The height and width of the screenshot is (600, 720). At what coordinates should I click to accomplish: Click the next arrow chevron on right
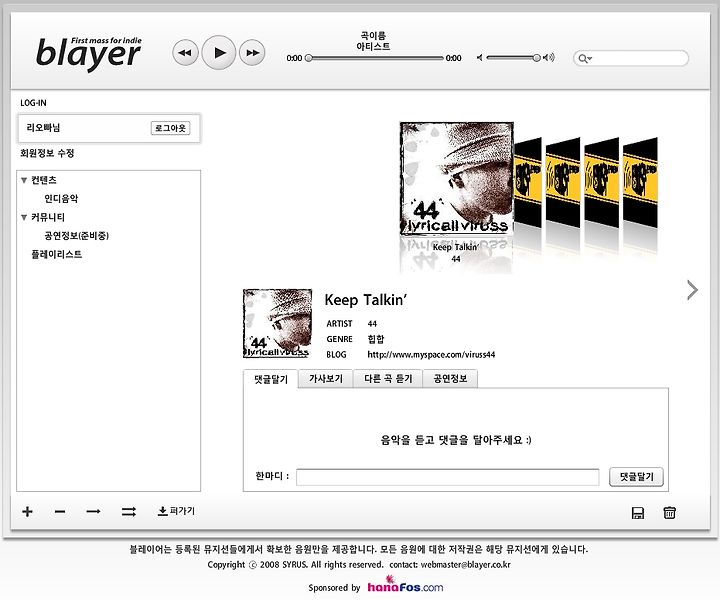coord(692,290)
